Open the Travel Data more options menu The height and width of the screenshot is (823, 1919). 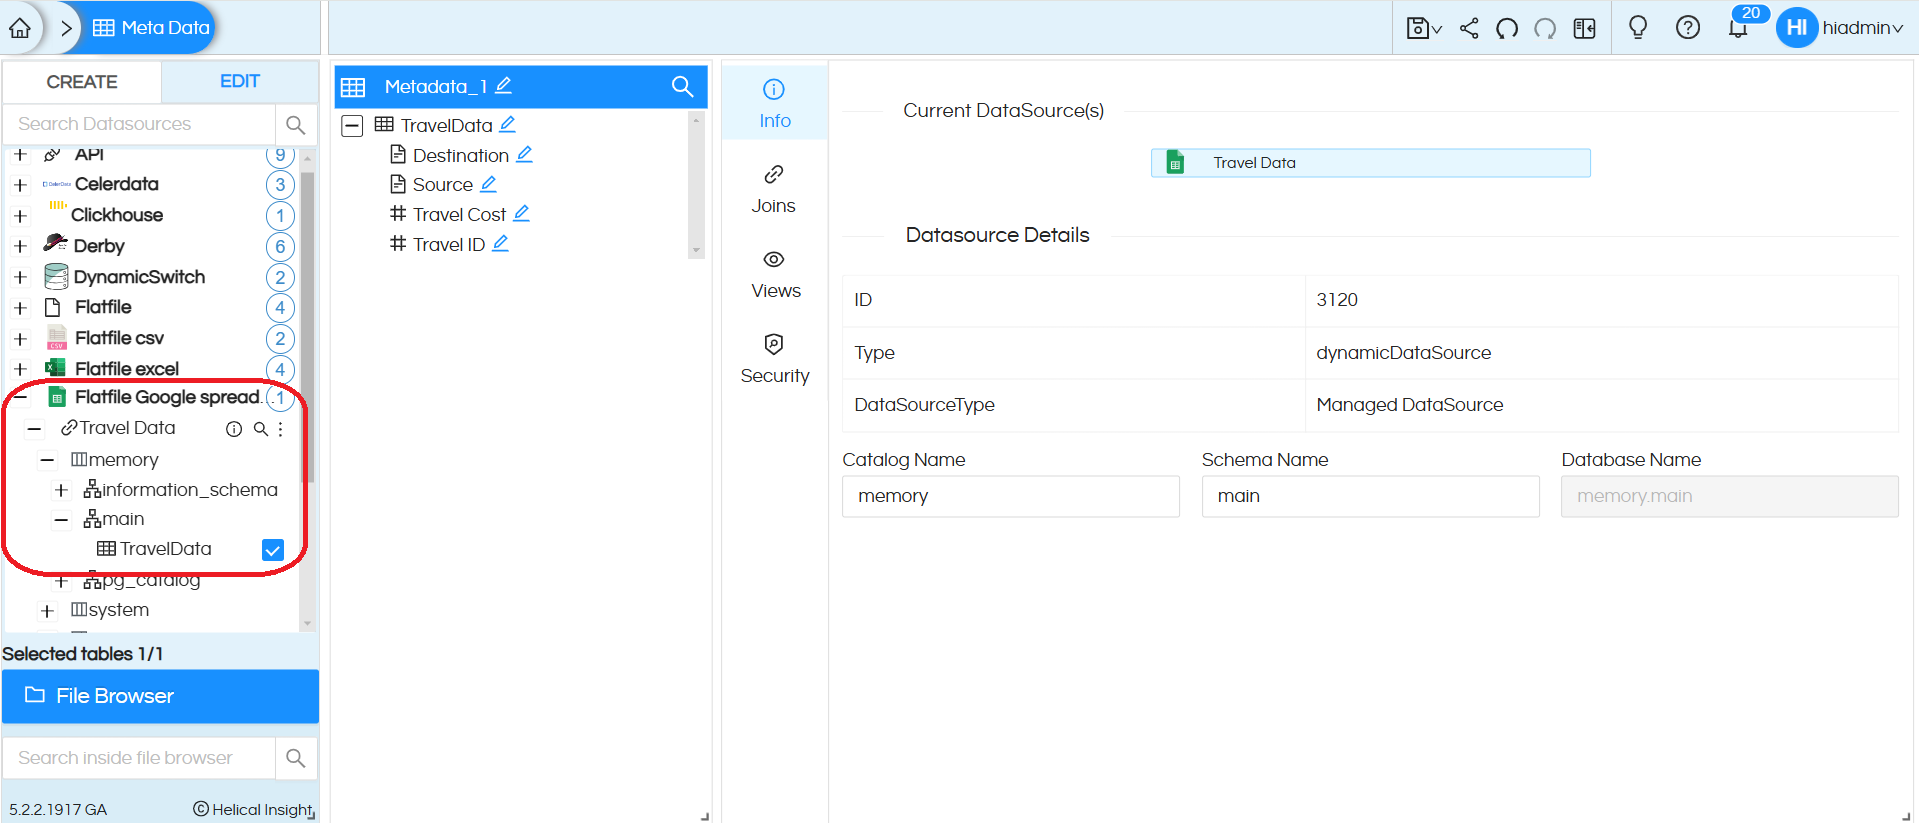[x=281, y=429]
